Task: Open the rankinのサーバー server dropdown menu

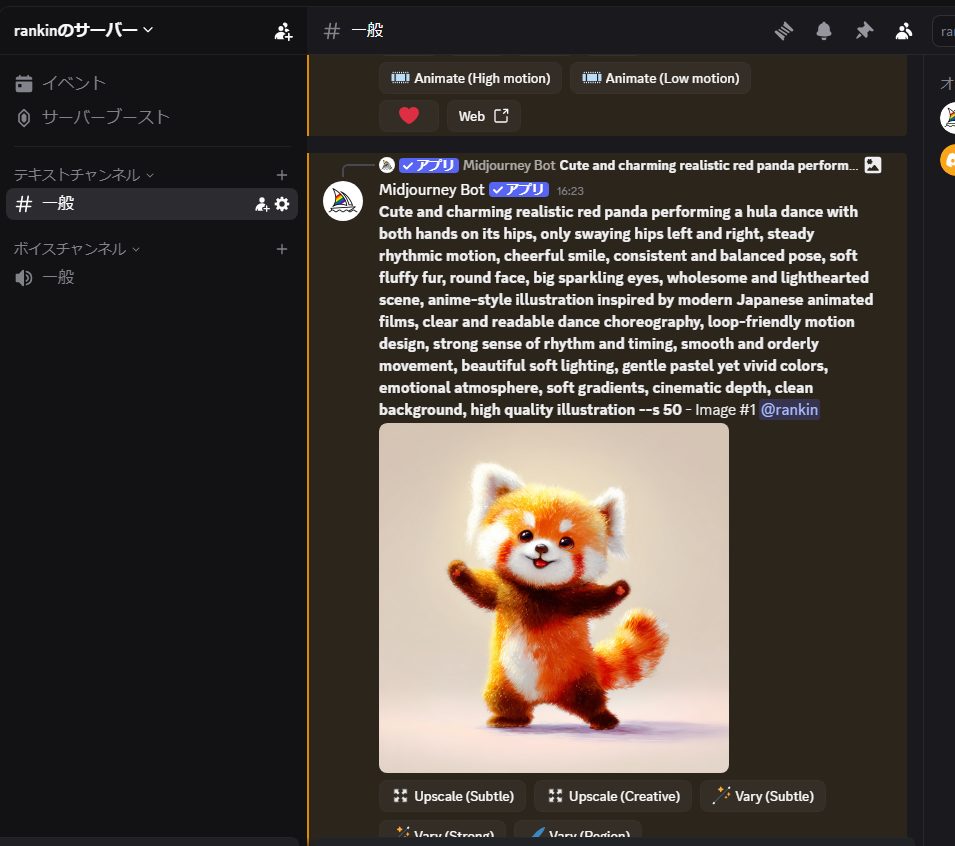Action: point(84,30)
